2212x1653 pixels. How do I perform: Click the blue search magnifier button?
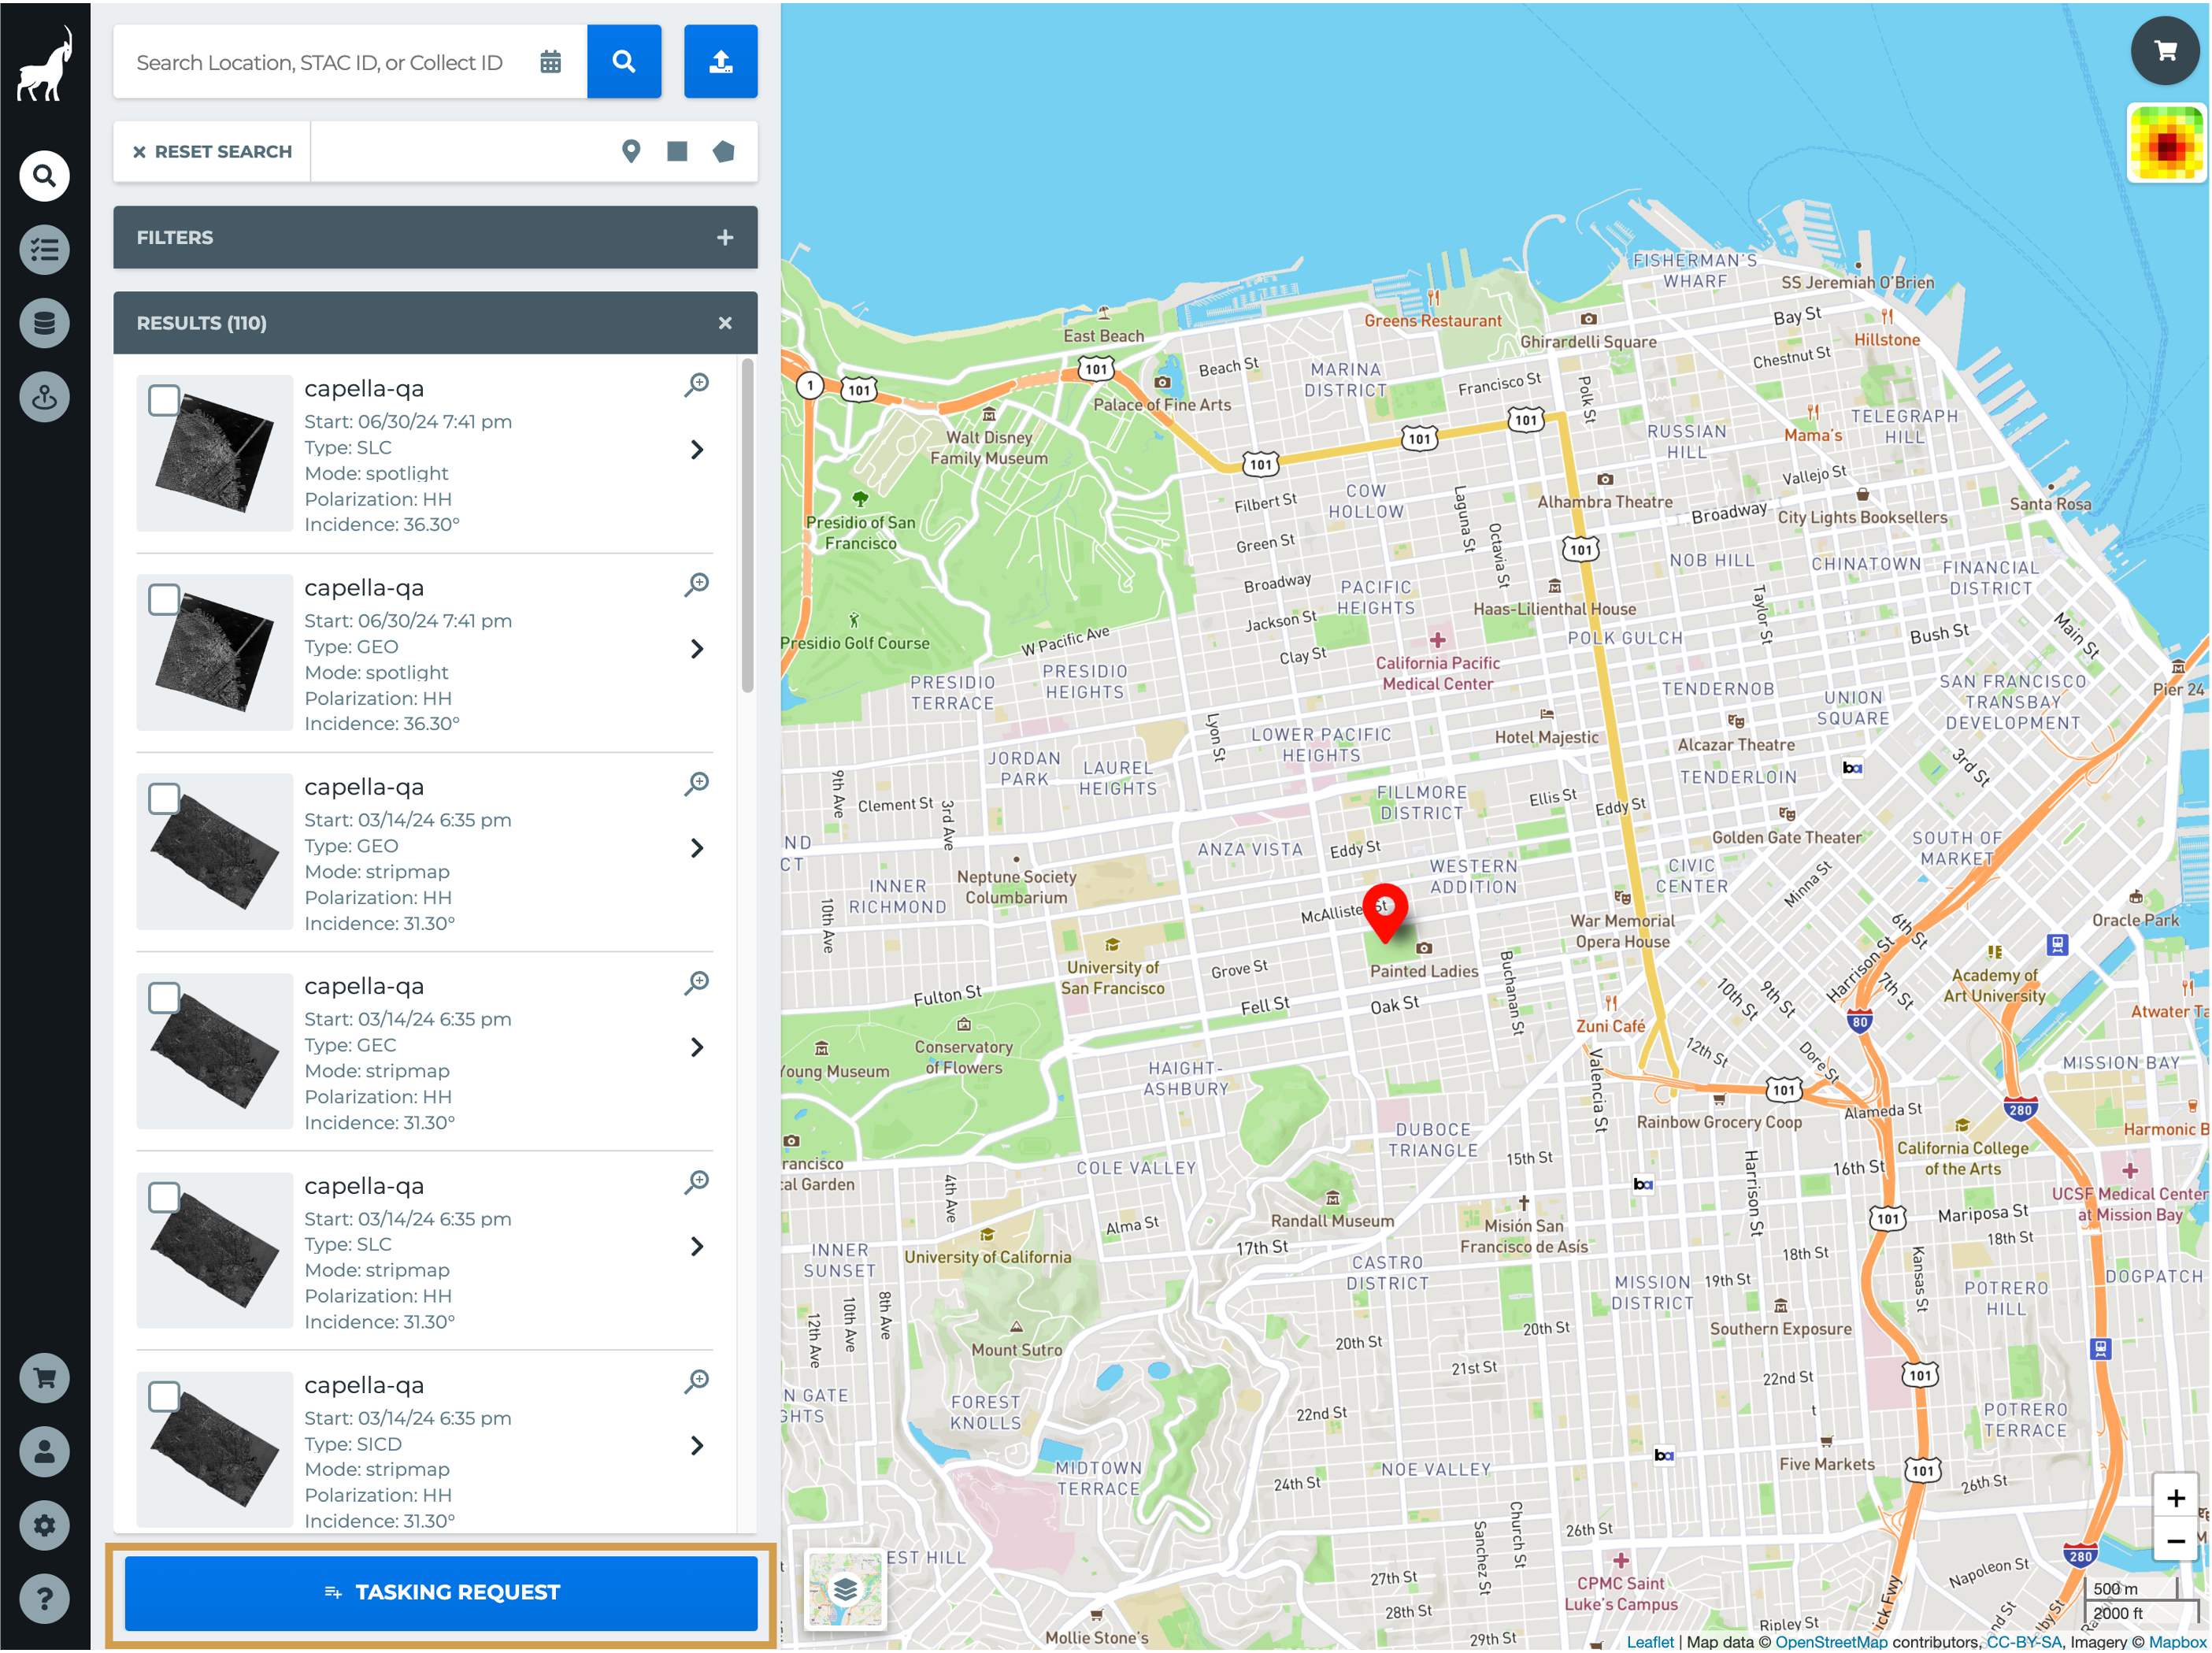(624, 62)
